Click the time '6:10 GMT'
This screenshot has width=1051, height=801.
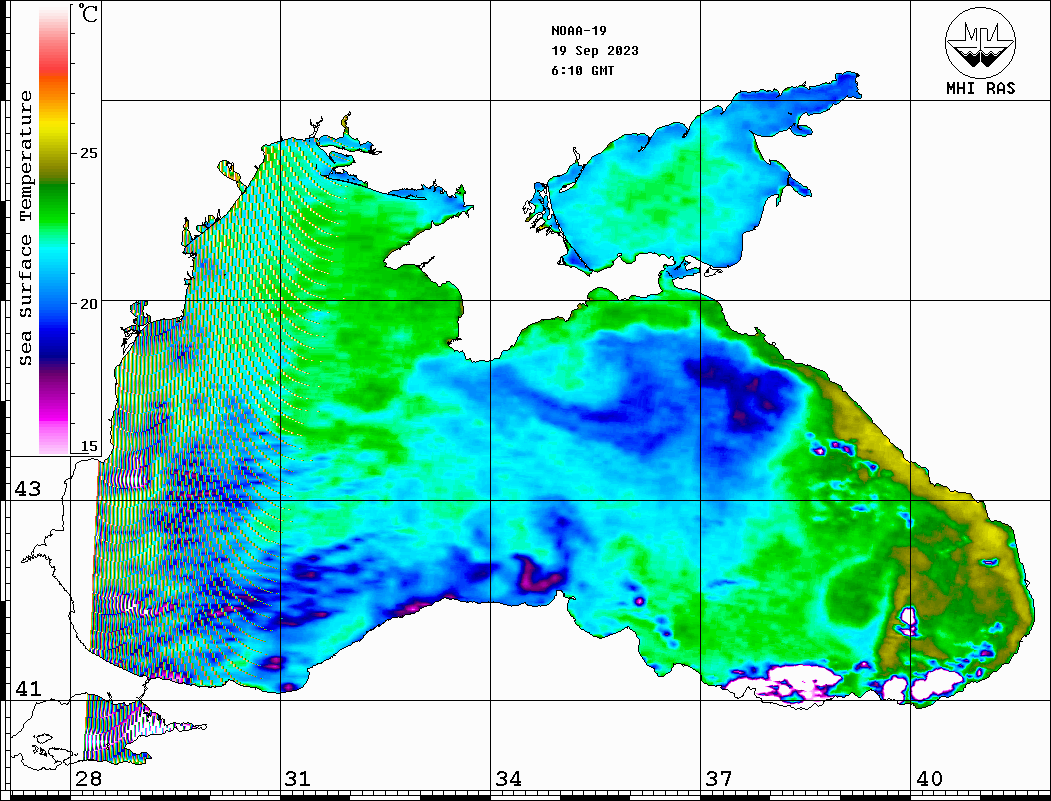[x=582, y=70]
